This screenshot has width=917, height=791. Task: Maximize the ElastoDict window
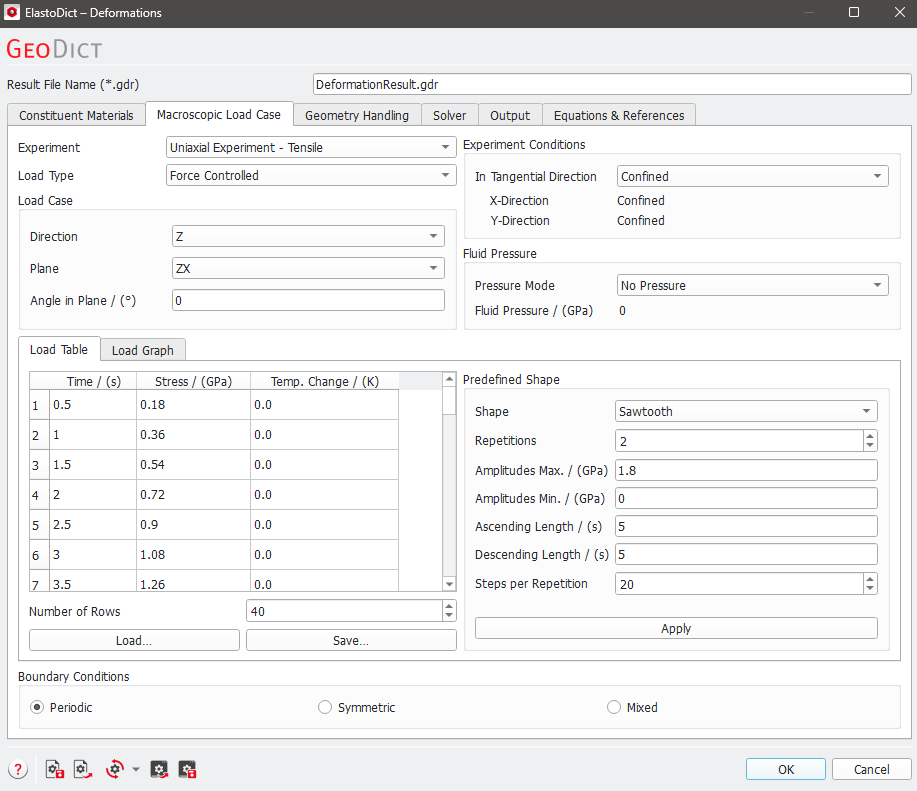854,12
